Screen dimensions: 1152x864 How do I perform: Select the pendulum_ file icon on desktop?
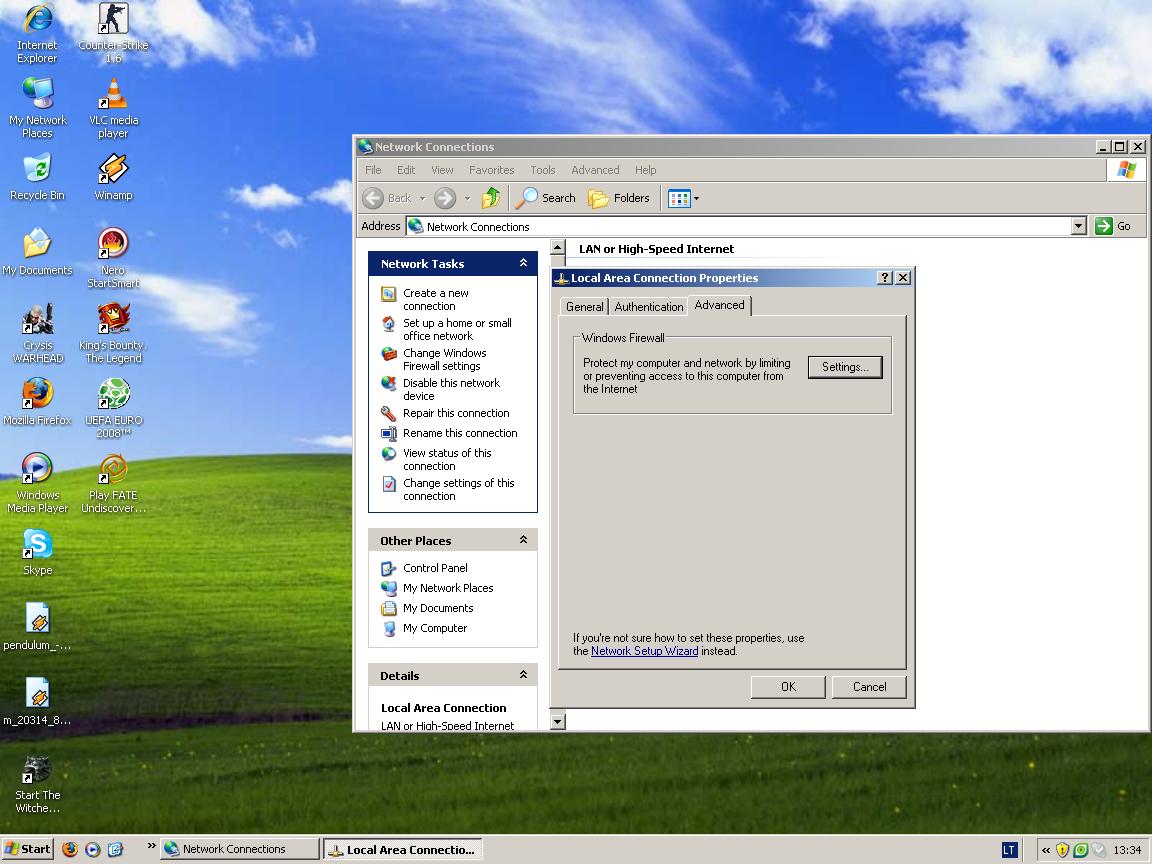tap(37, 627)
